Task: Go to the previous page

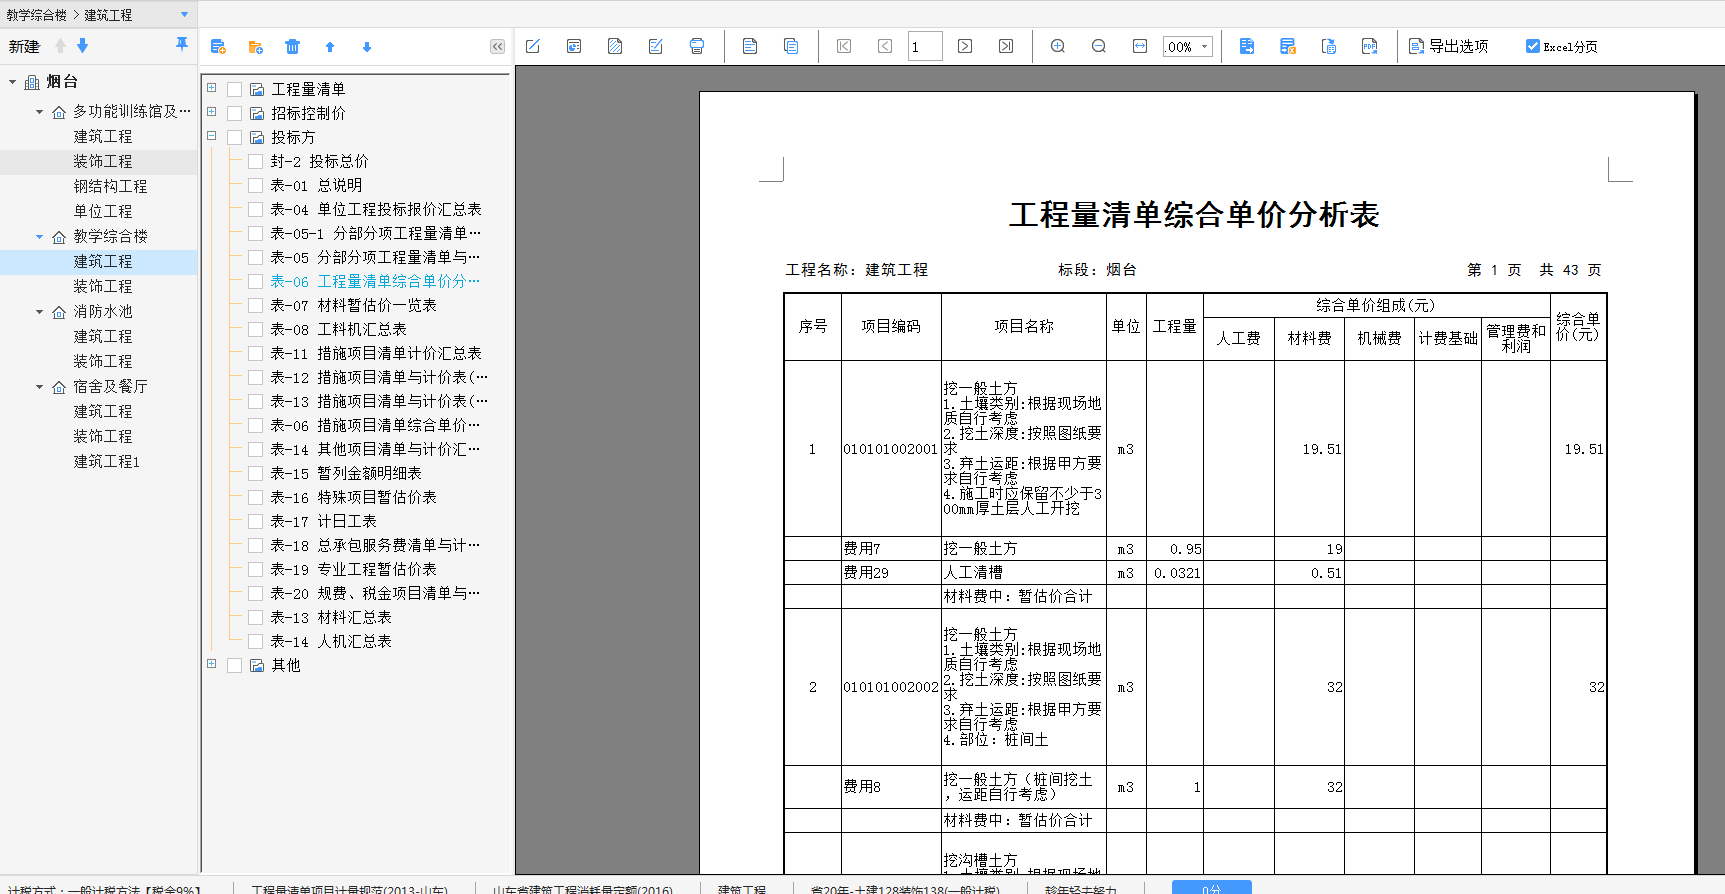Action: click(x=885, y=46)
